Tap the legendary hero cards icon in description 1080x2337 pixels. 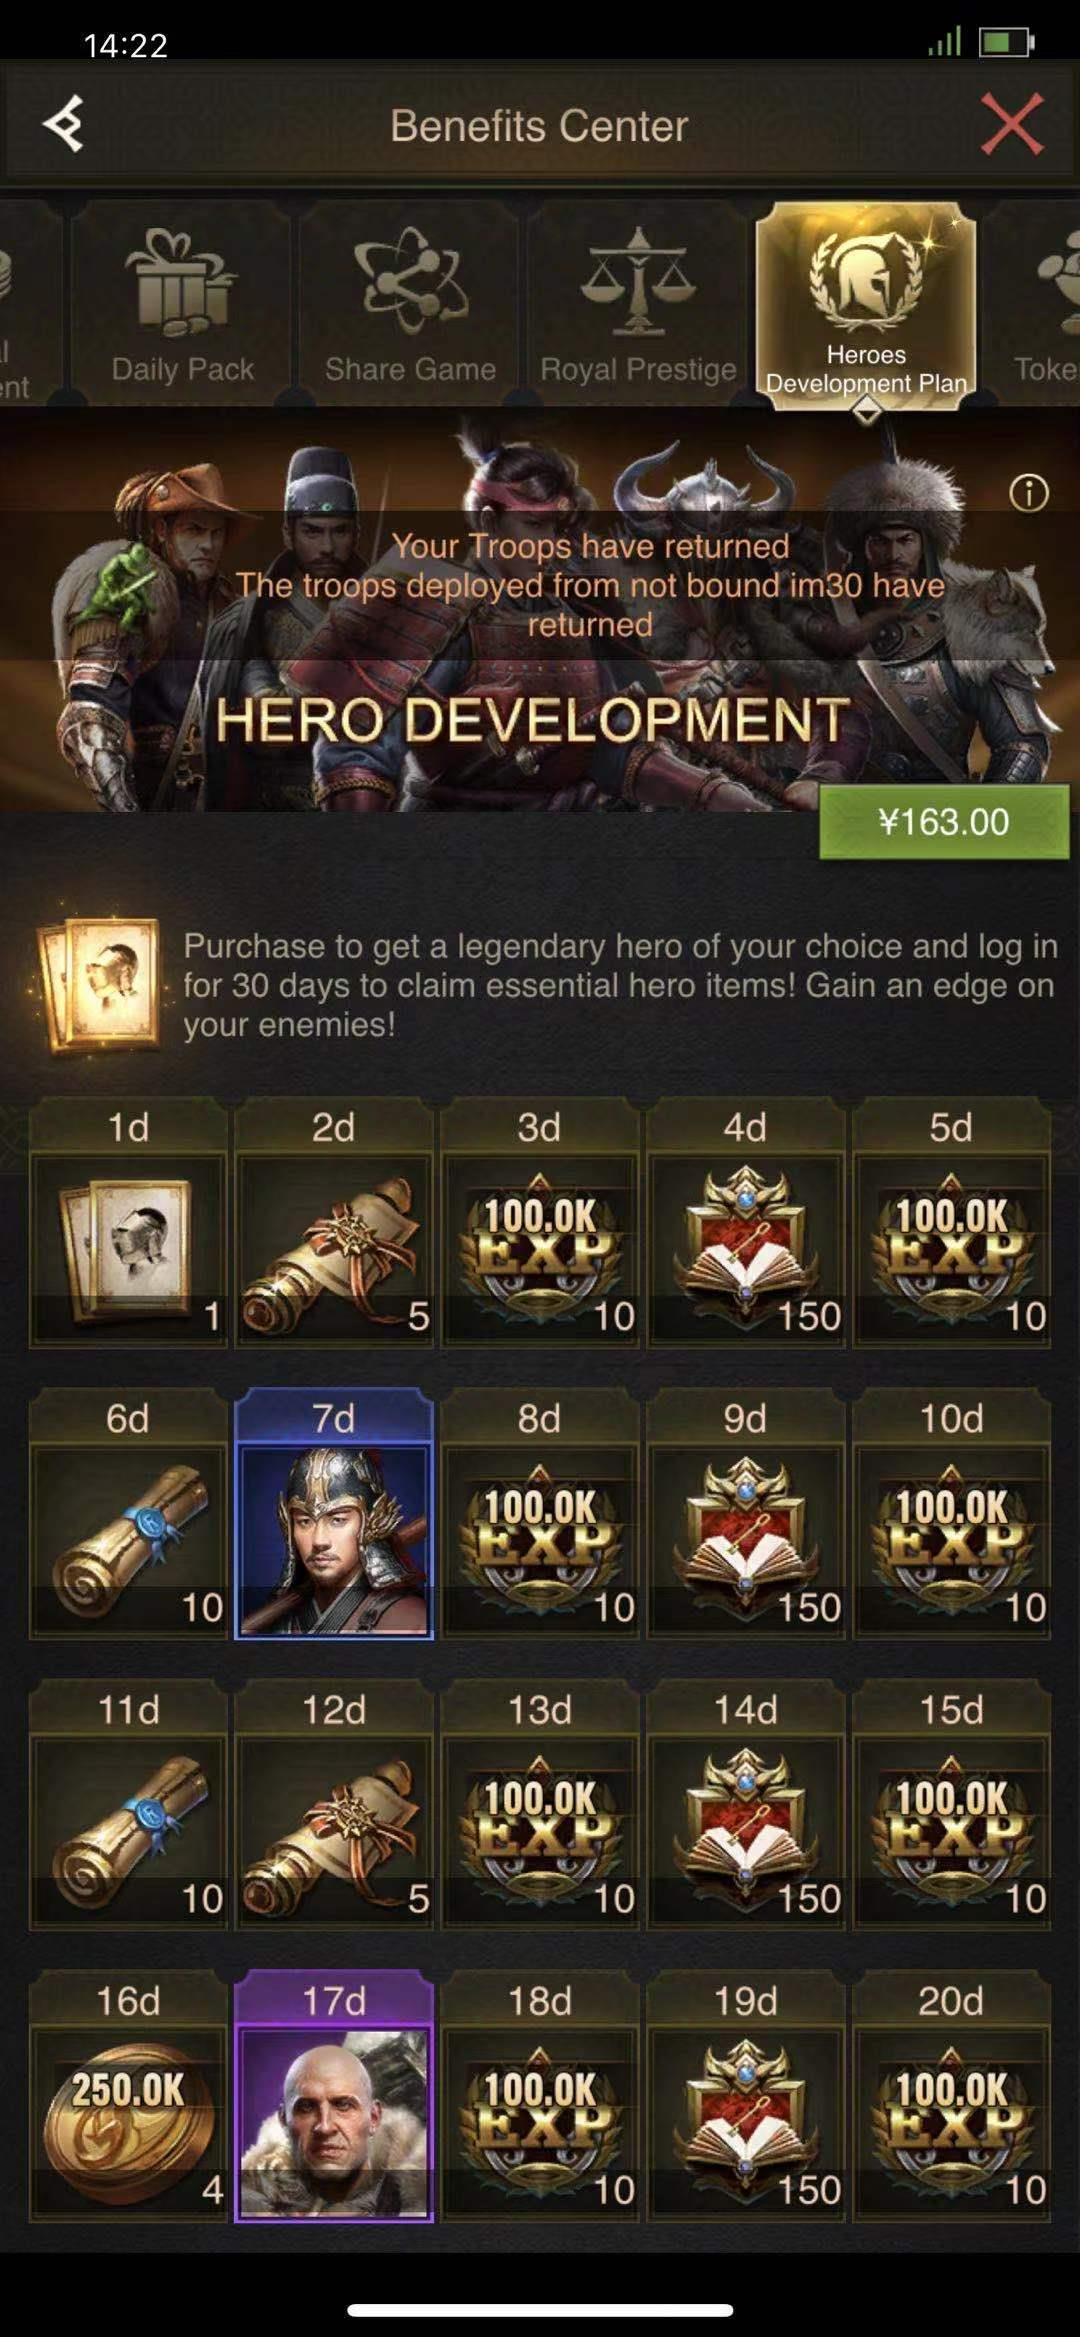[x=99, y=984]
